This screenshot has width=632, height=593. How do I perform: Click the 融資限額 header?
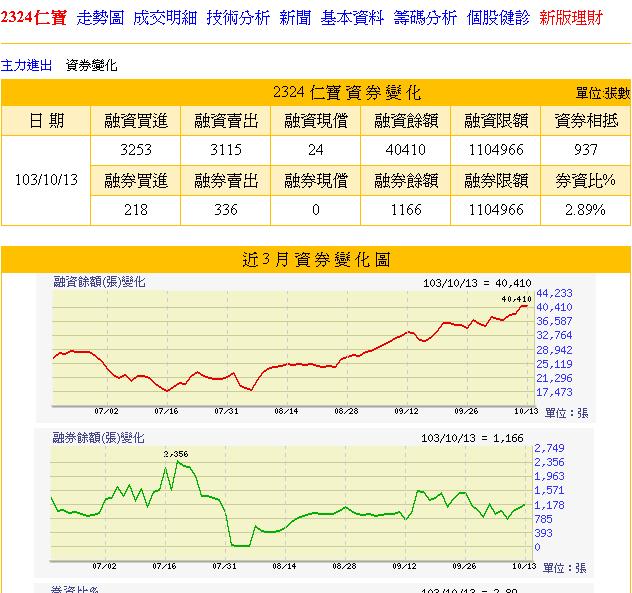[496, 121]
